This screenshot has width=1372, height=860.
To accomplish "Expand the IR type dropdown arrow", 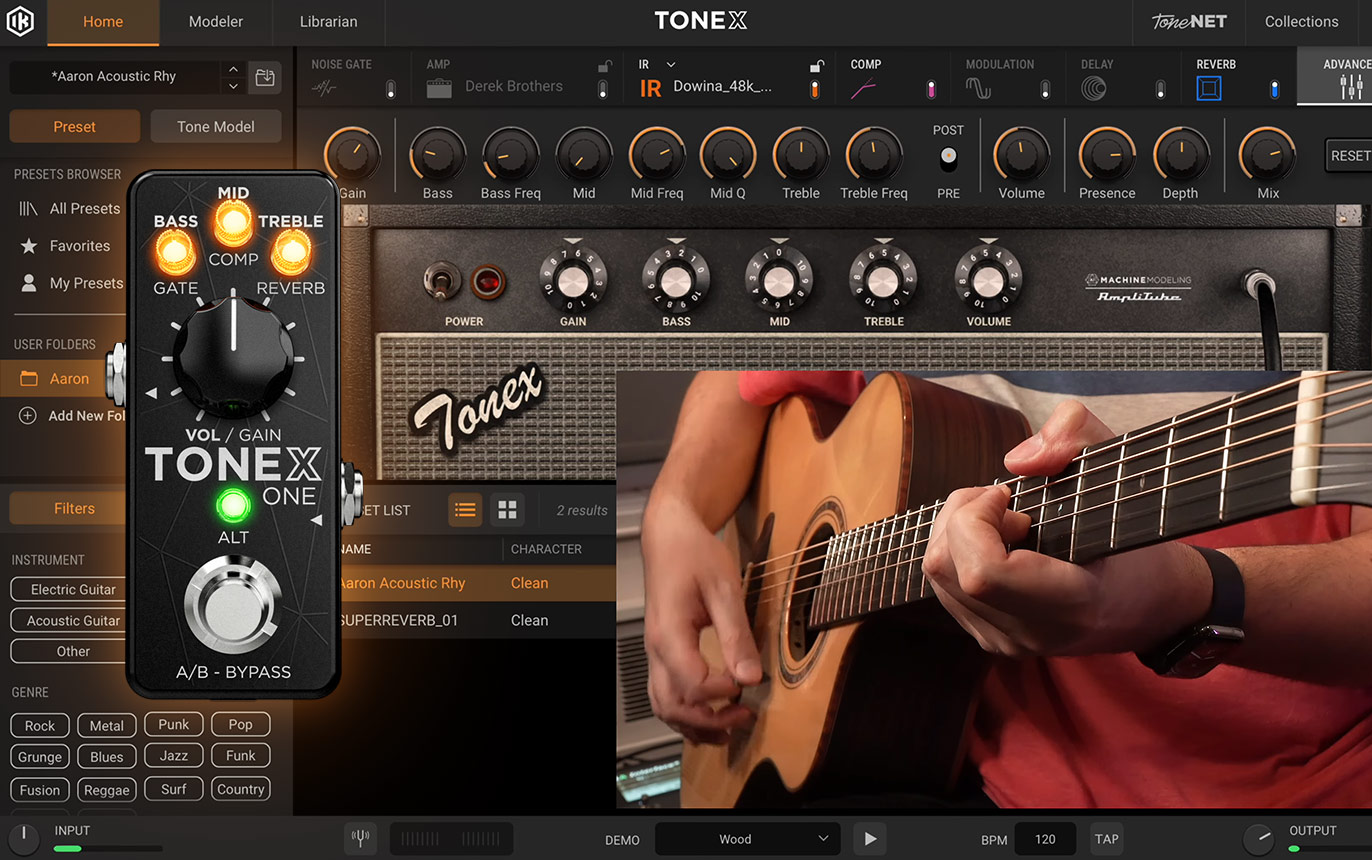I will [671, 64].
